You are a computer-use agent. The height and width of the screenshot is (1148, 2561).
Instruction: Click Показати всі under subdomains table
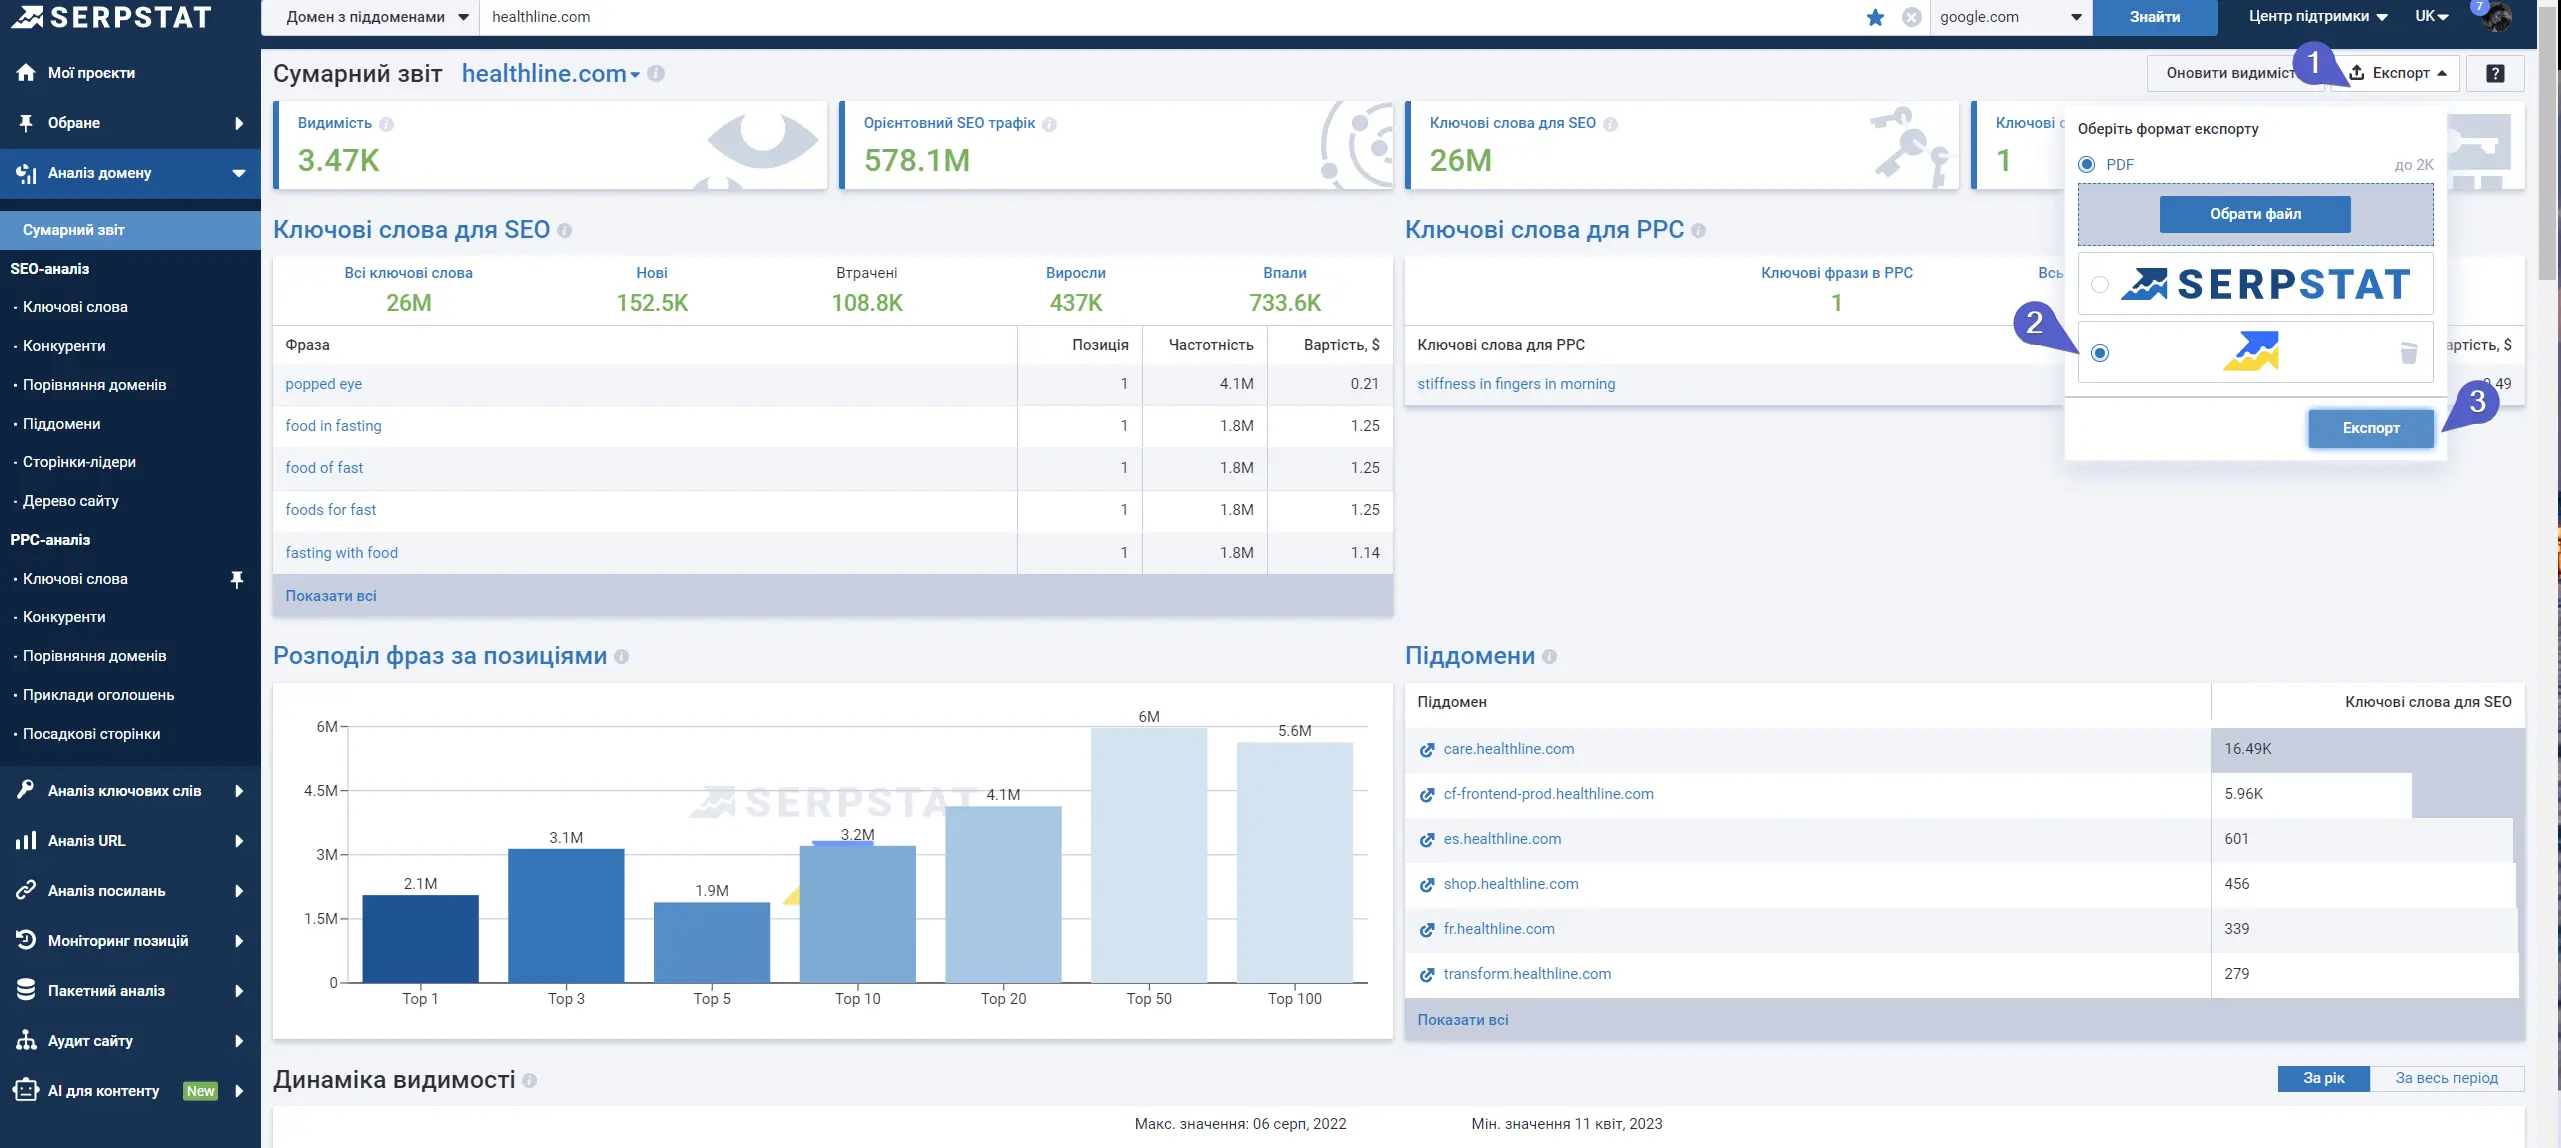(x=1463, y=1020)
